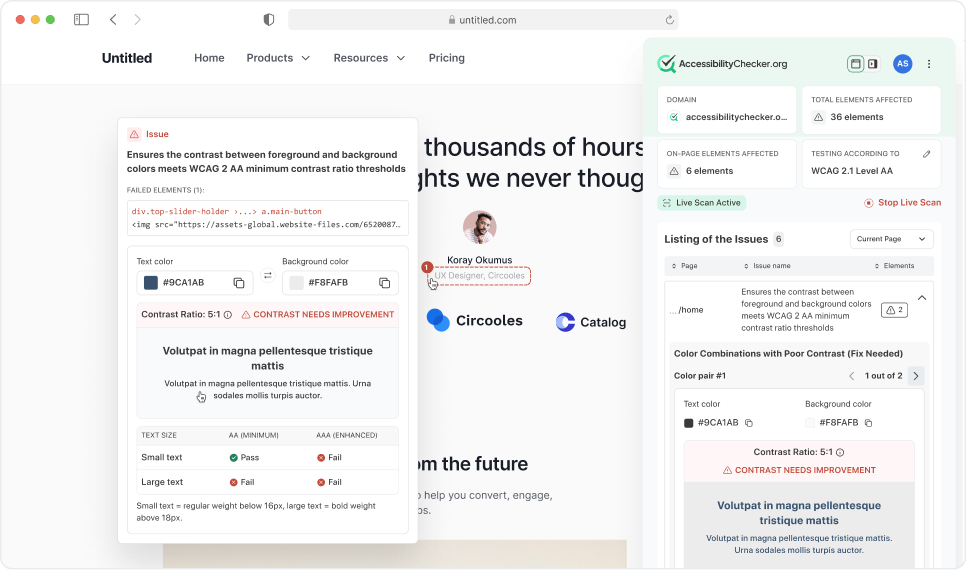Image resolution: width=966 pixels, height=570 pixels.
Task: Click the highlighted UX Designer, Circooles text
Action: (x=479, y=275)
